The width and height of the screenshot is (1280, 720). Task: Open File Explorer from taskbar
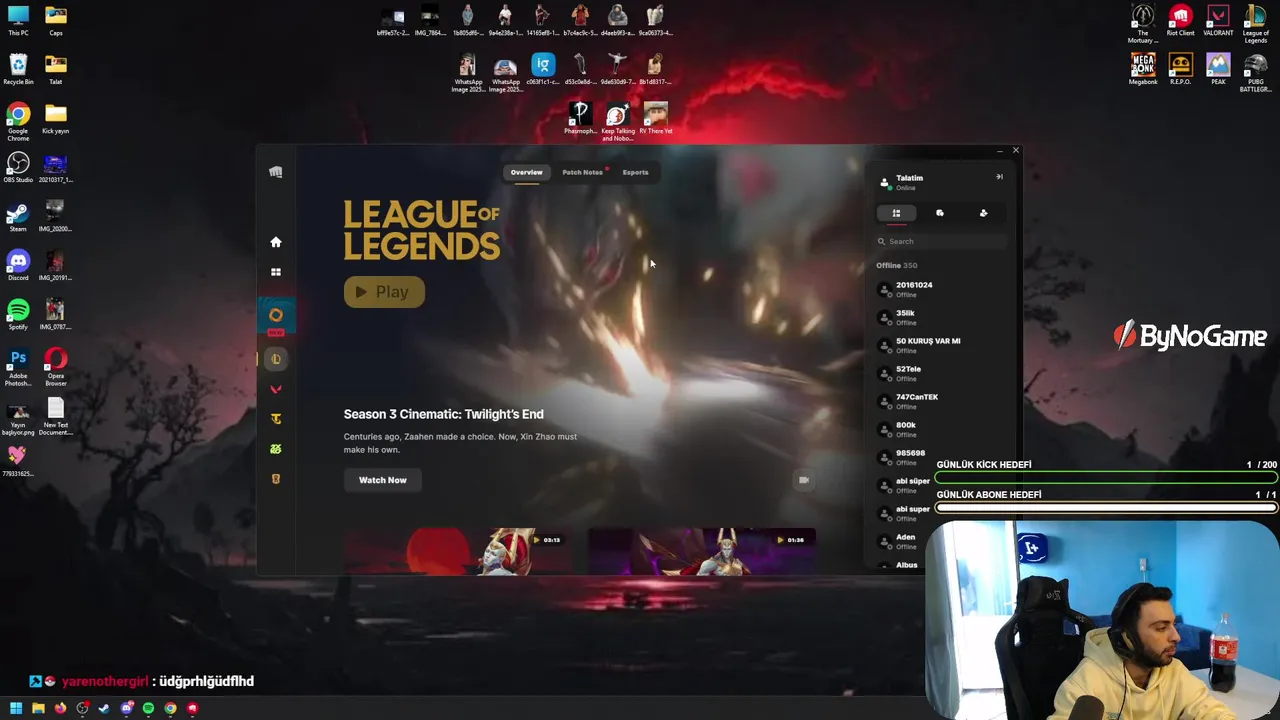point(38,708)
